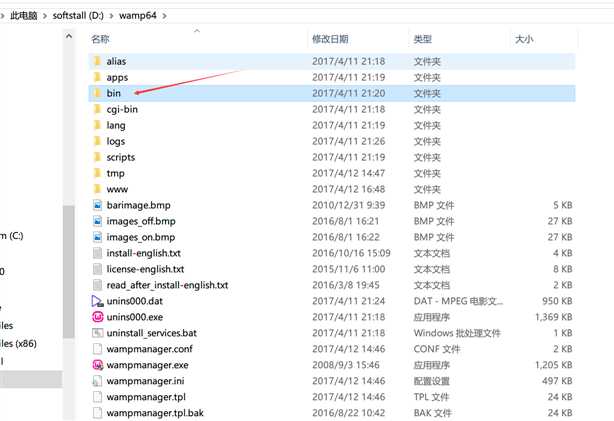614x421 pixels.
Task: Select the cgi-bin folder name
Action: coord(122,109)
